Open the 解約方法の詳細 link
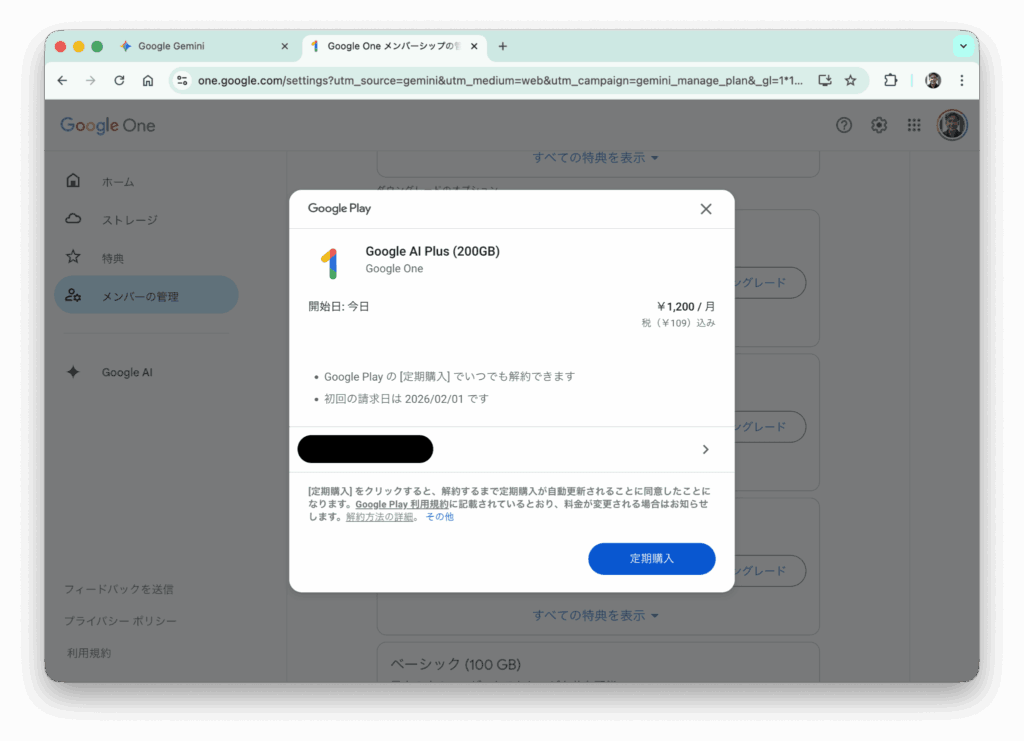This screenshot has height=741, width=1024. tap(379, 516)
